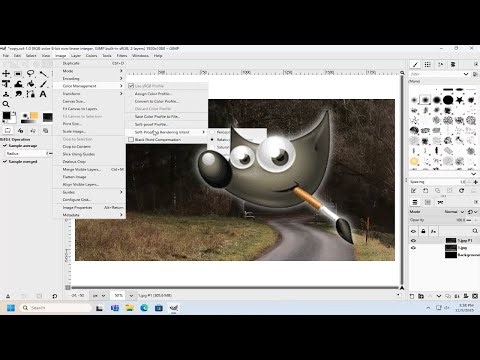The width and height of the screenshot is (480, 360).
Task: Enable Black Point Compensation checkbox
Action: coord(131,140)
